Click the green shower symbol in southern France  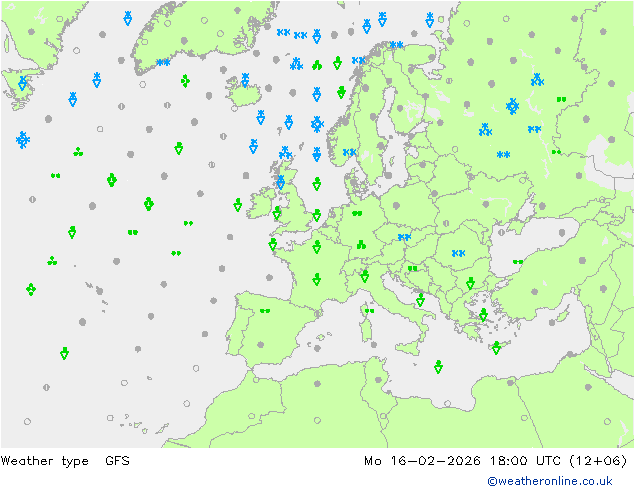click(317, 279)
